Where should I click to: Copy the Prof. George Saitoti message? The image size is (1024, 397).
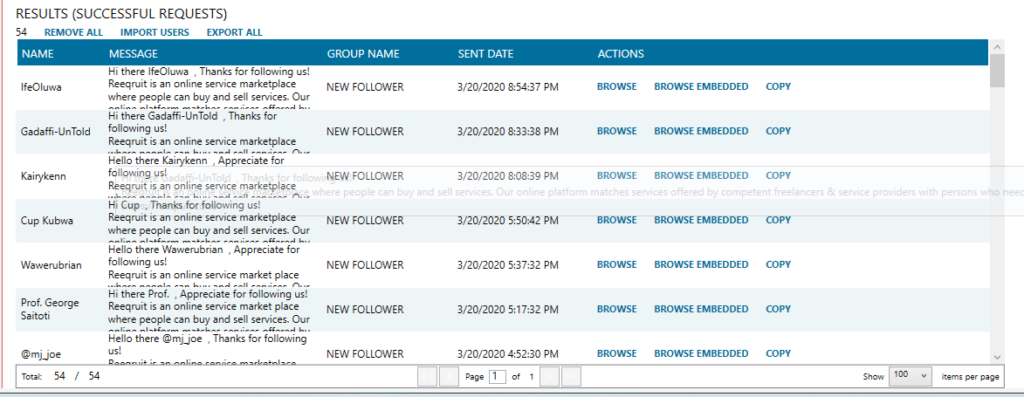click(x=778, y=309)
